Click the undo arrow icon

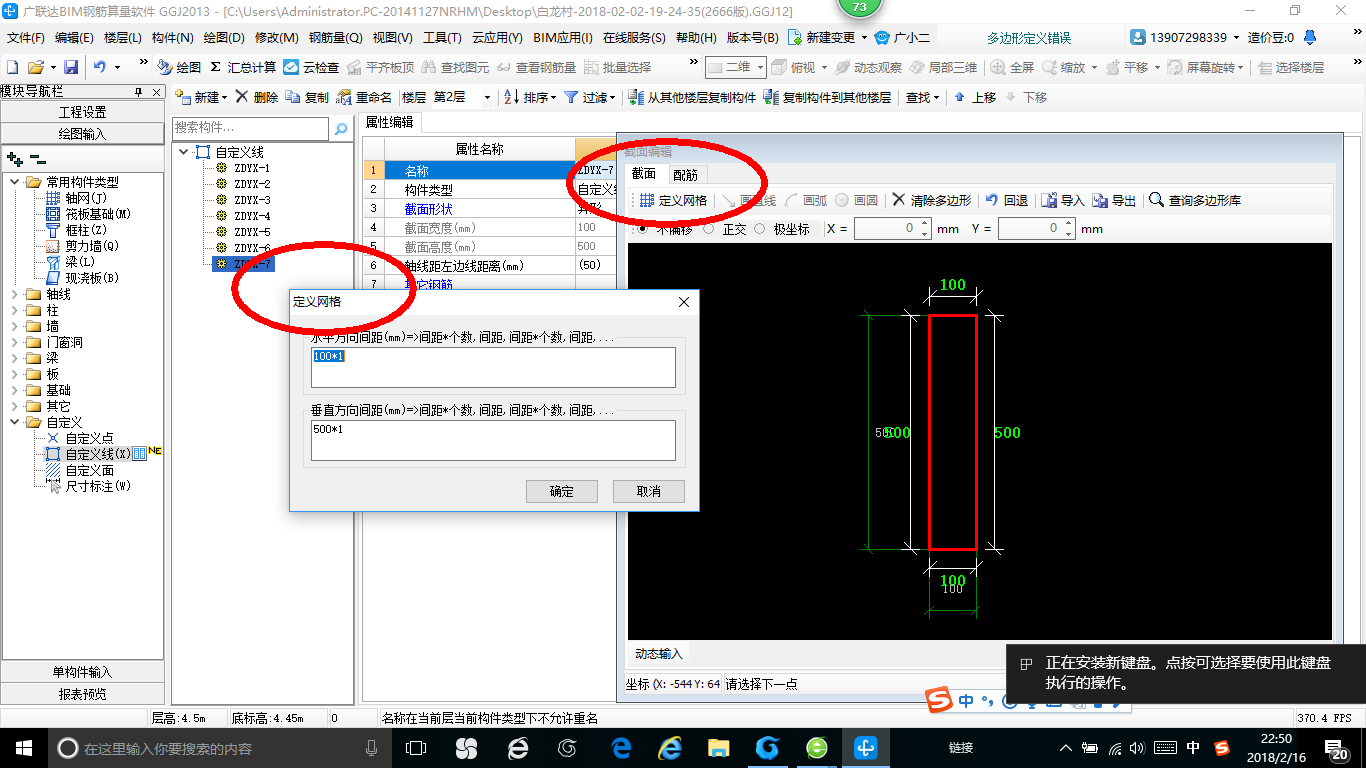tap(100, 67)
